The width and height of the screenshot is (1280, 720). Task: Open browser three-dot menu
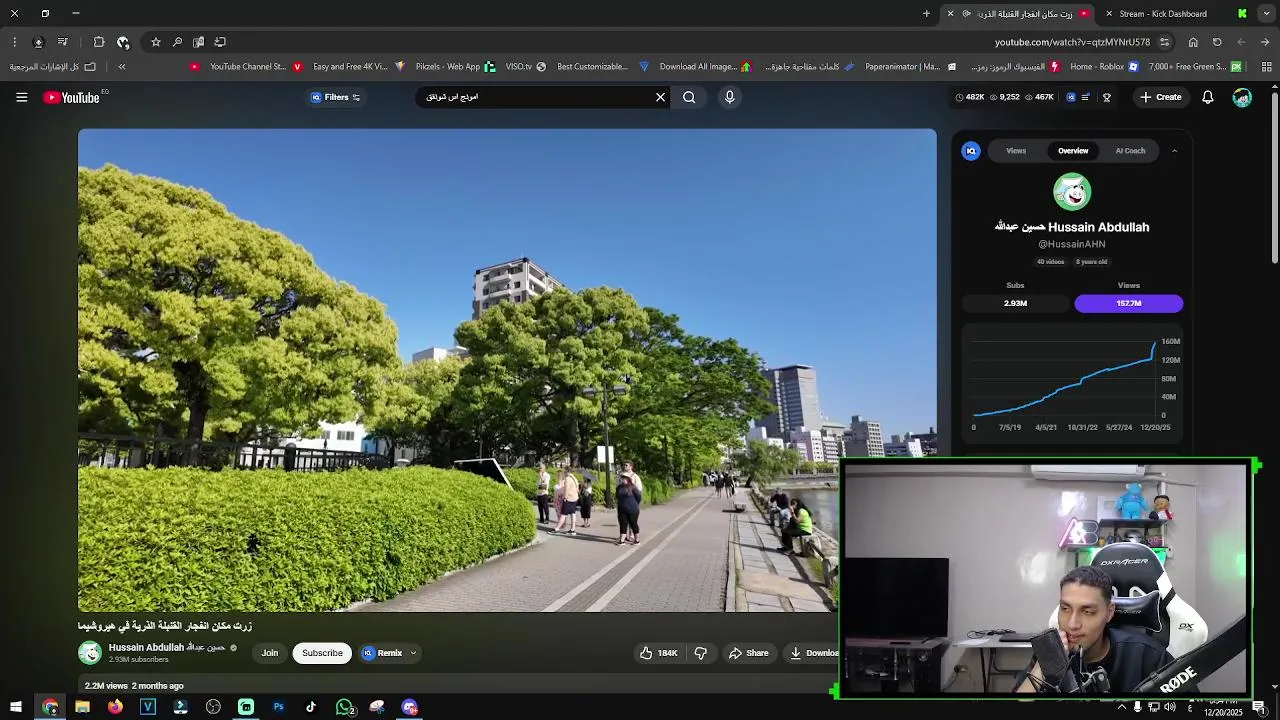pos(14,42)
